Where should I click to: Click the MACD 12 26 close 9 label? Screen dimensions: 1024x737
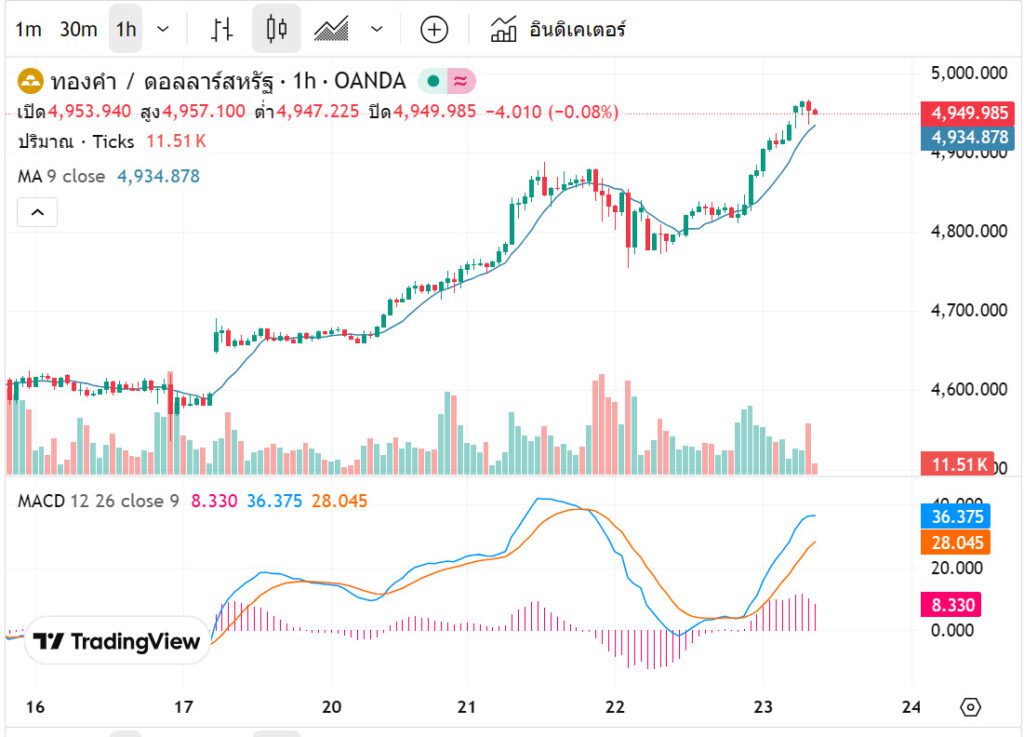[98, 501]
